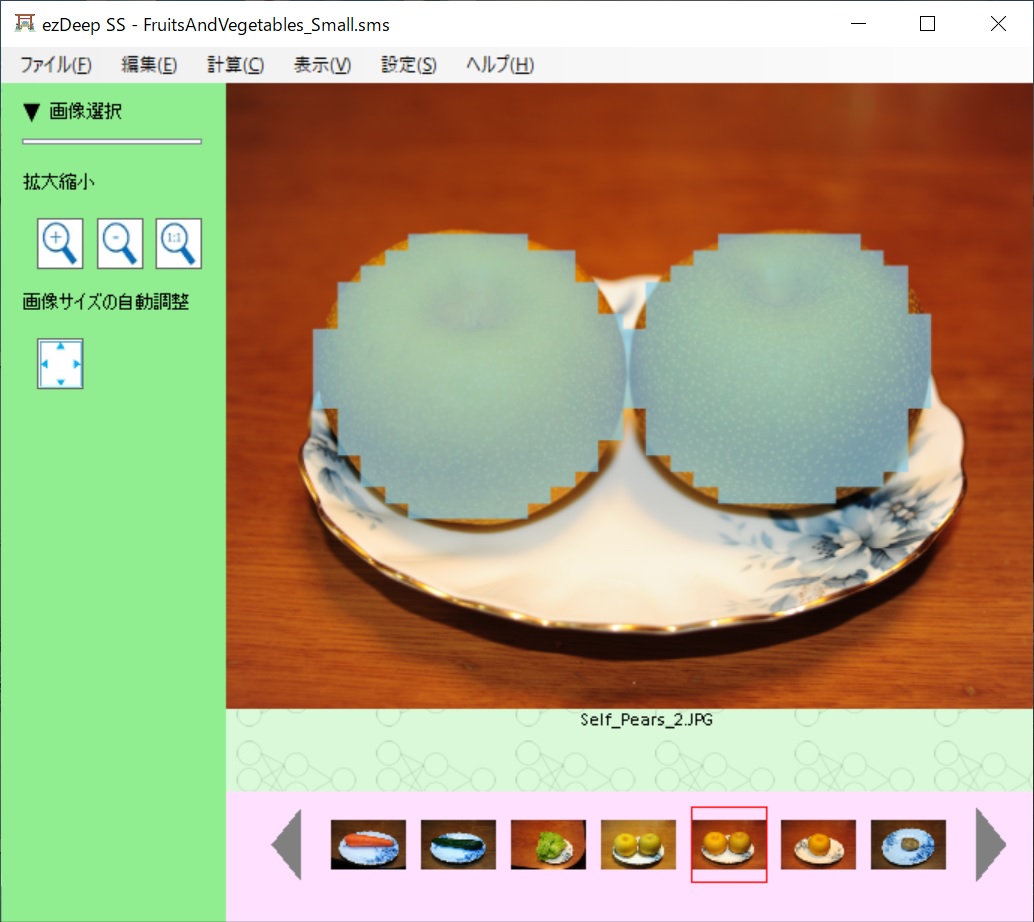
Task: Select the last thumbnail with blue plate
Action: [908, 845]
